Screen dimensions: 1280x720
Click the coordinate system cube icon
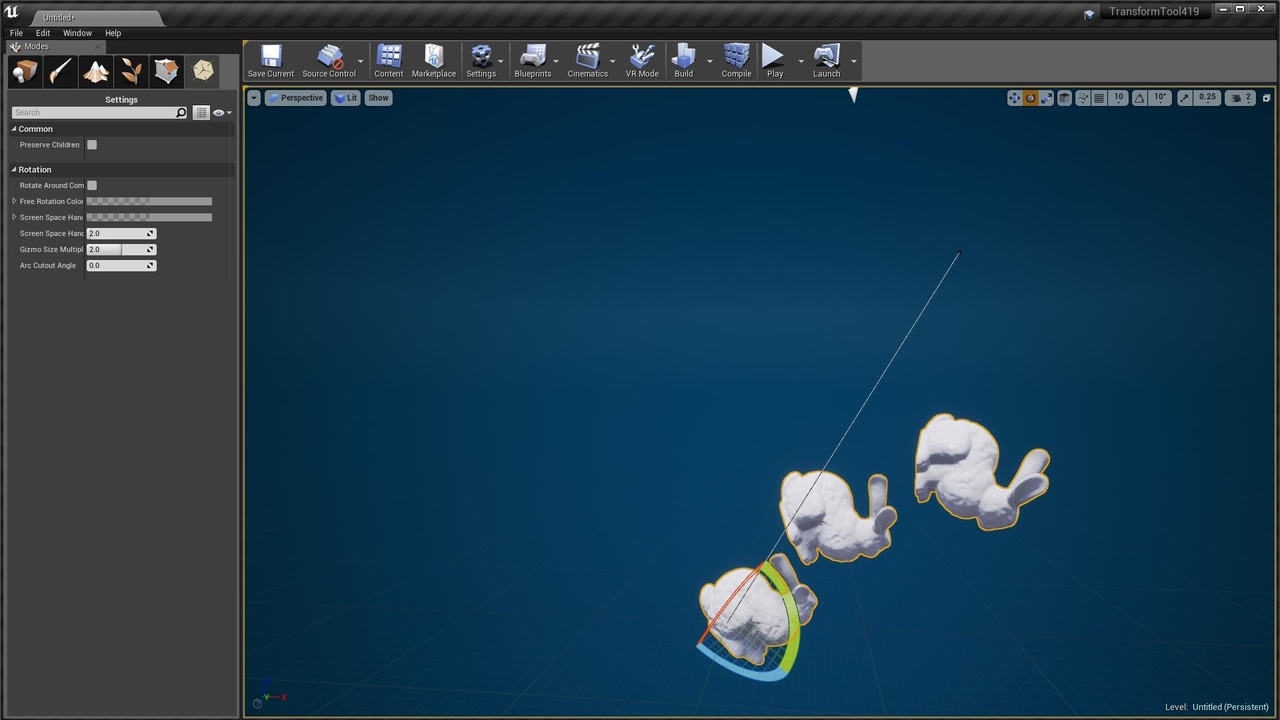tap(1065, 98)
